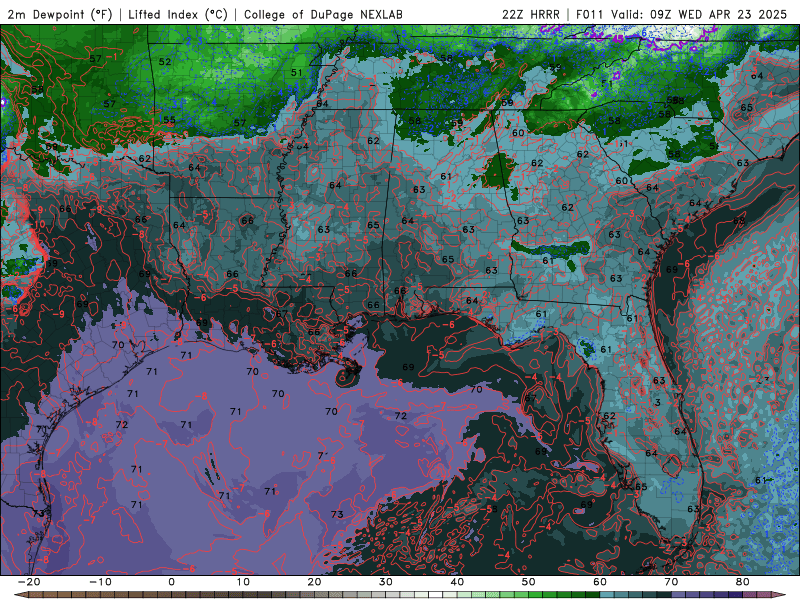Click the '-10' label on the color scale
This screenshot has width=800, height=600.
point(100,582)
